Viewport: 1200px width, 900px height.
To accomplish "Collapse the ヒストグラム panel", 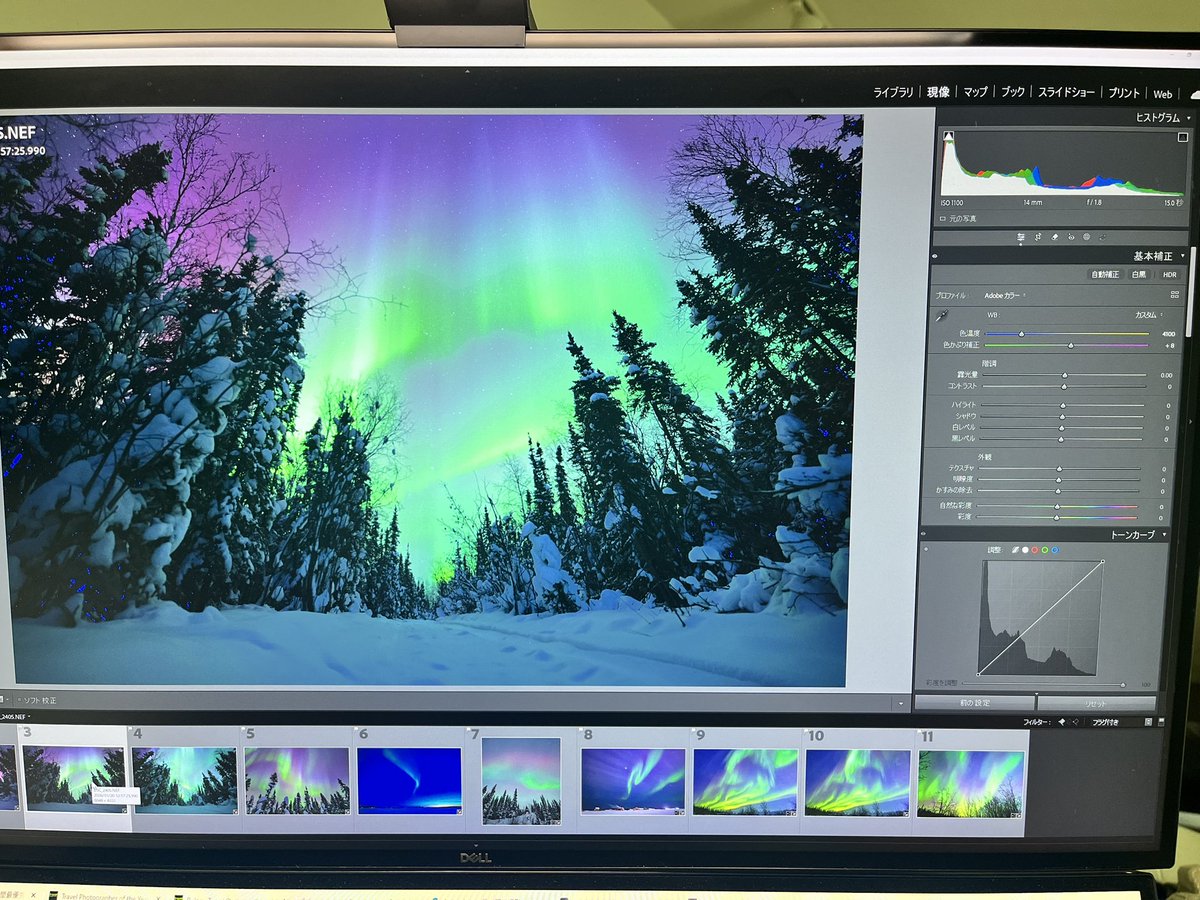I will pos(1189,118).
